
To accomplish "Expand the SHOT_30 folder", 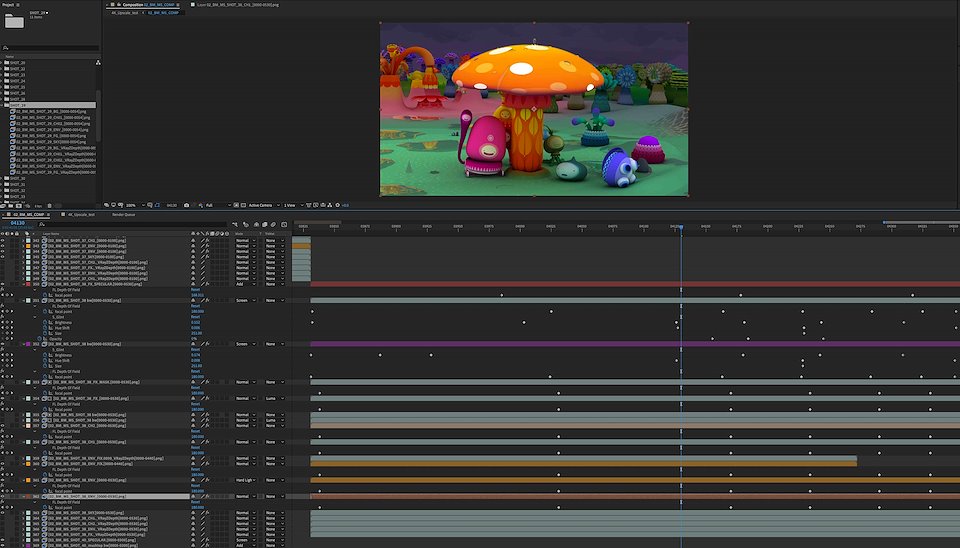I will [x=2, y=178].
